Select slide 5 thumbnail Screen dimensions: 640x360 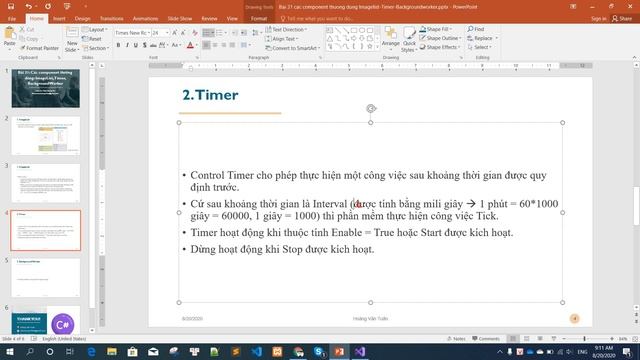pyautogui.click(x=46, y=278)
